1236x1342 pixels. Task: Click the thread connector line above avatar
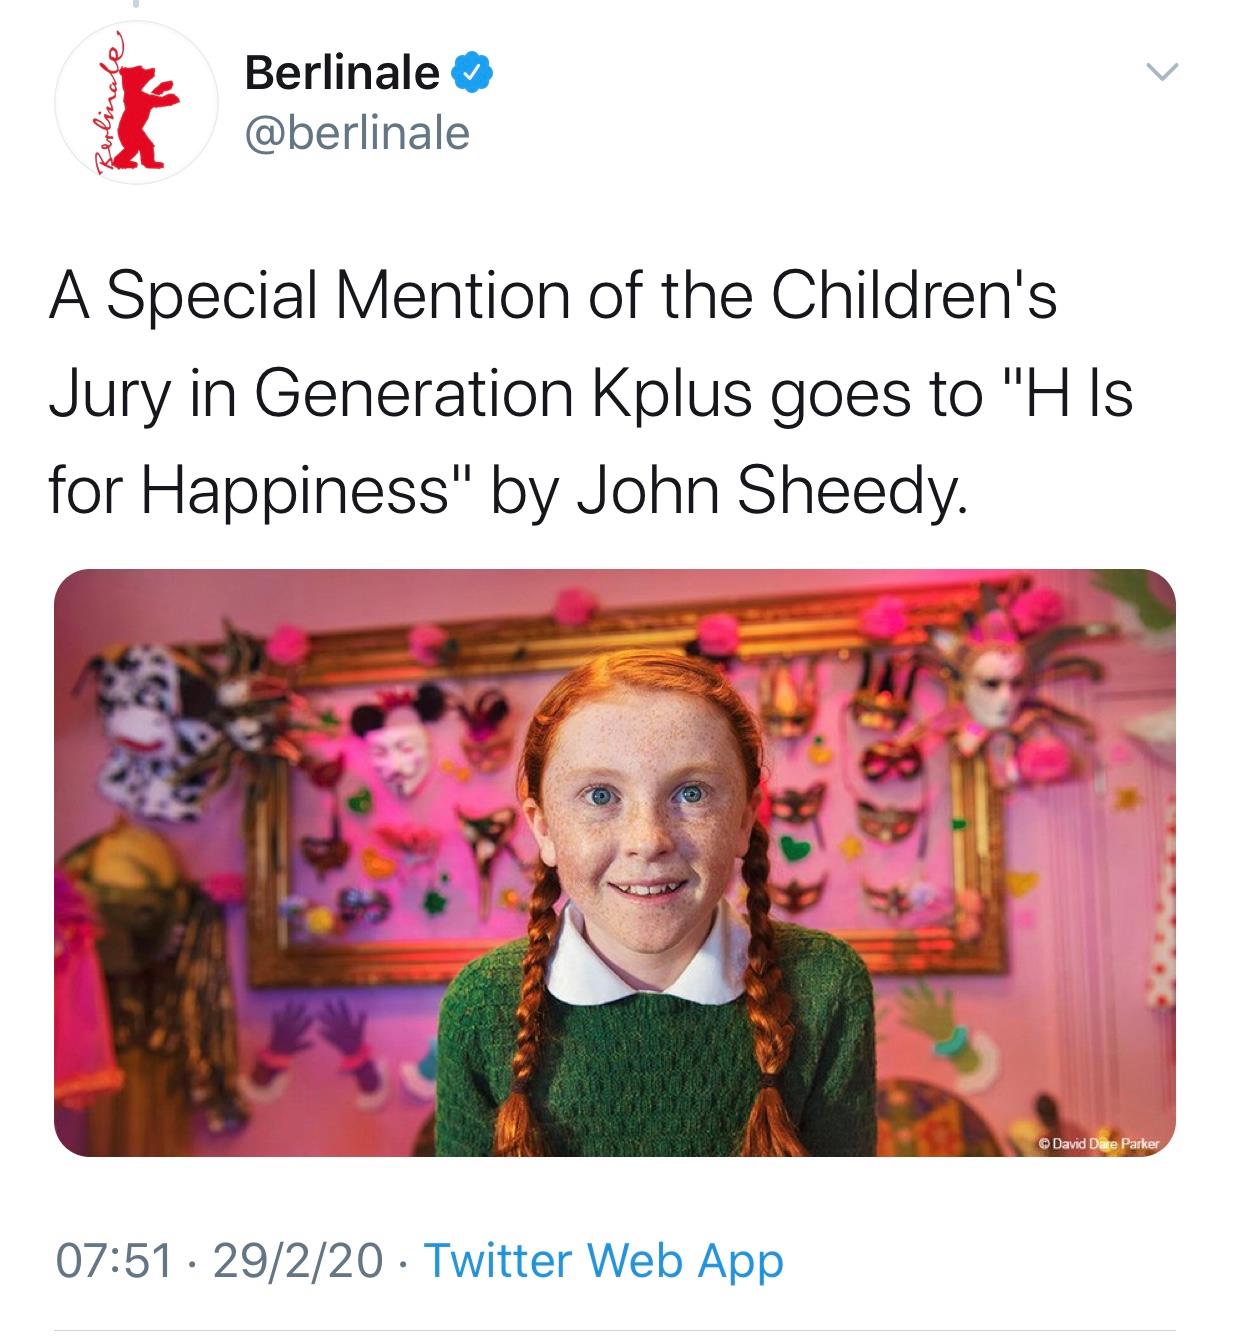[x=134, y=5]
